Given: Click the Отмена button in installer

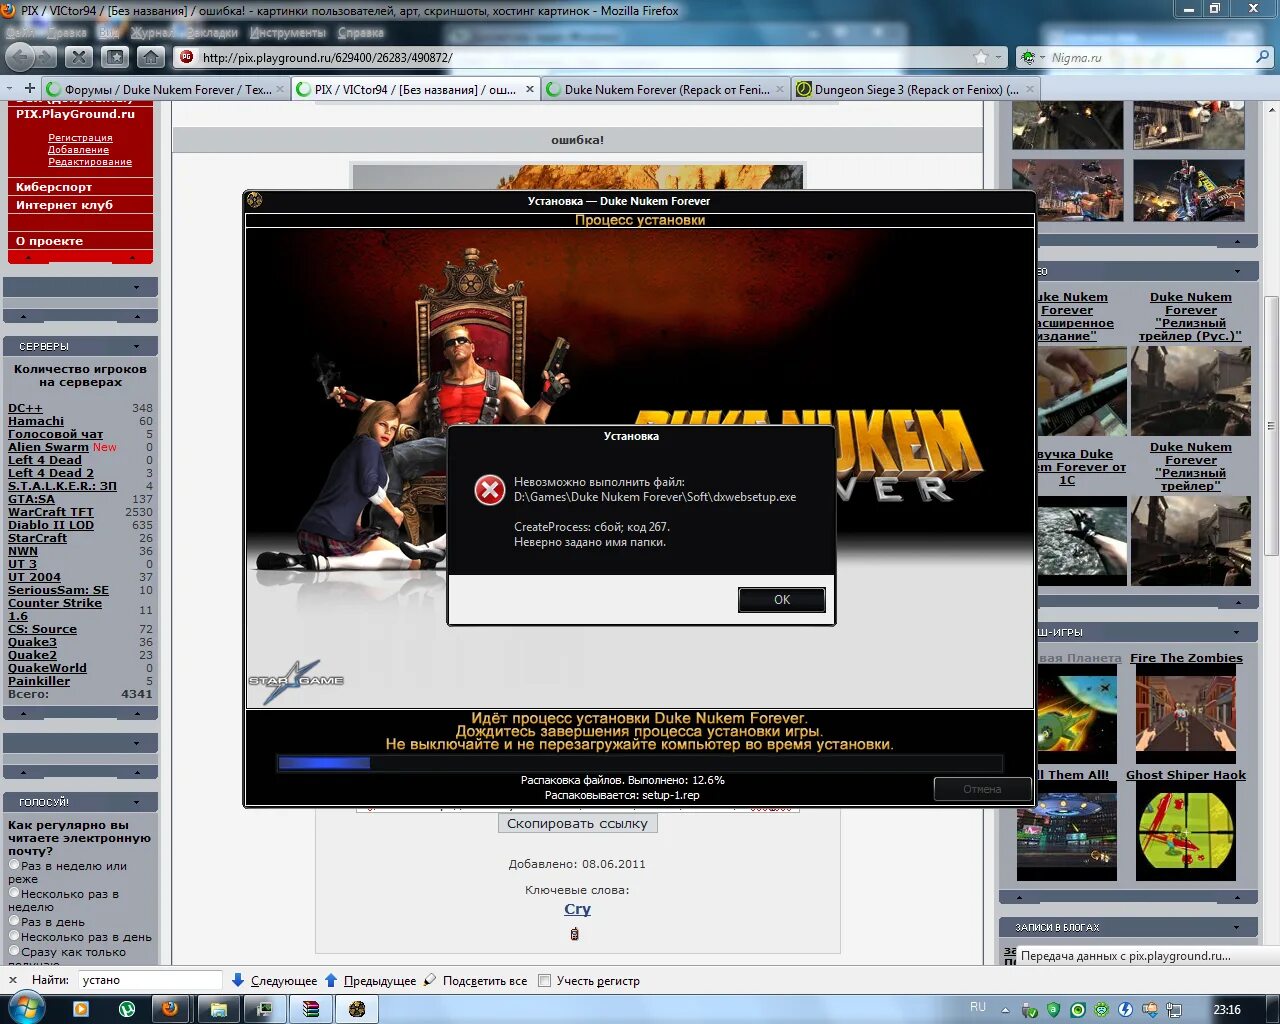Looking at the screenshot, I should point(982,789).
